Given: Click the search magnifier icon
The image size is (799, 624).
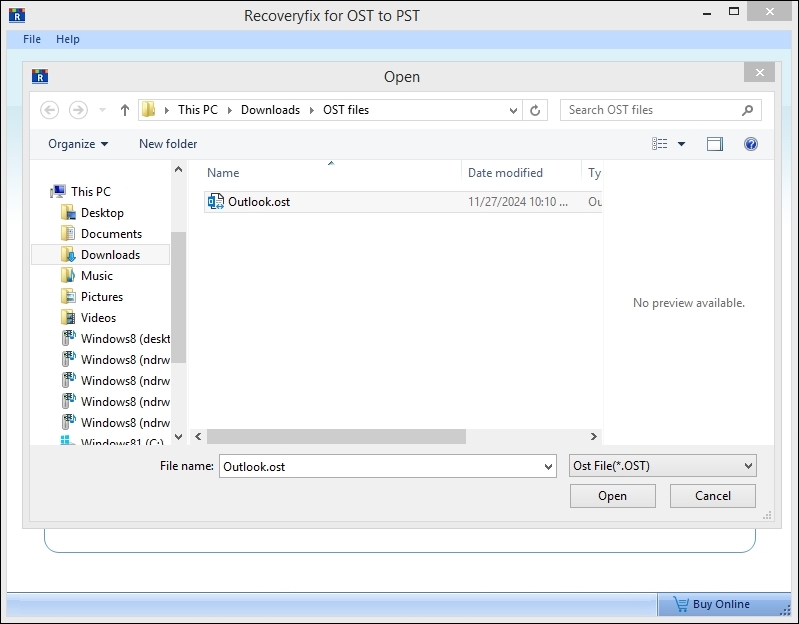Looking at the screenshot, I should 747,110.
